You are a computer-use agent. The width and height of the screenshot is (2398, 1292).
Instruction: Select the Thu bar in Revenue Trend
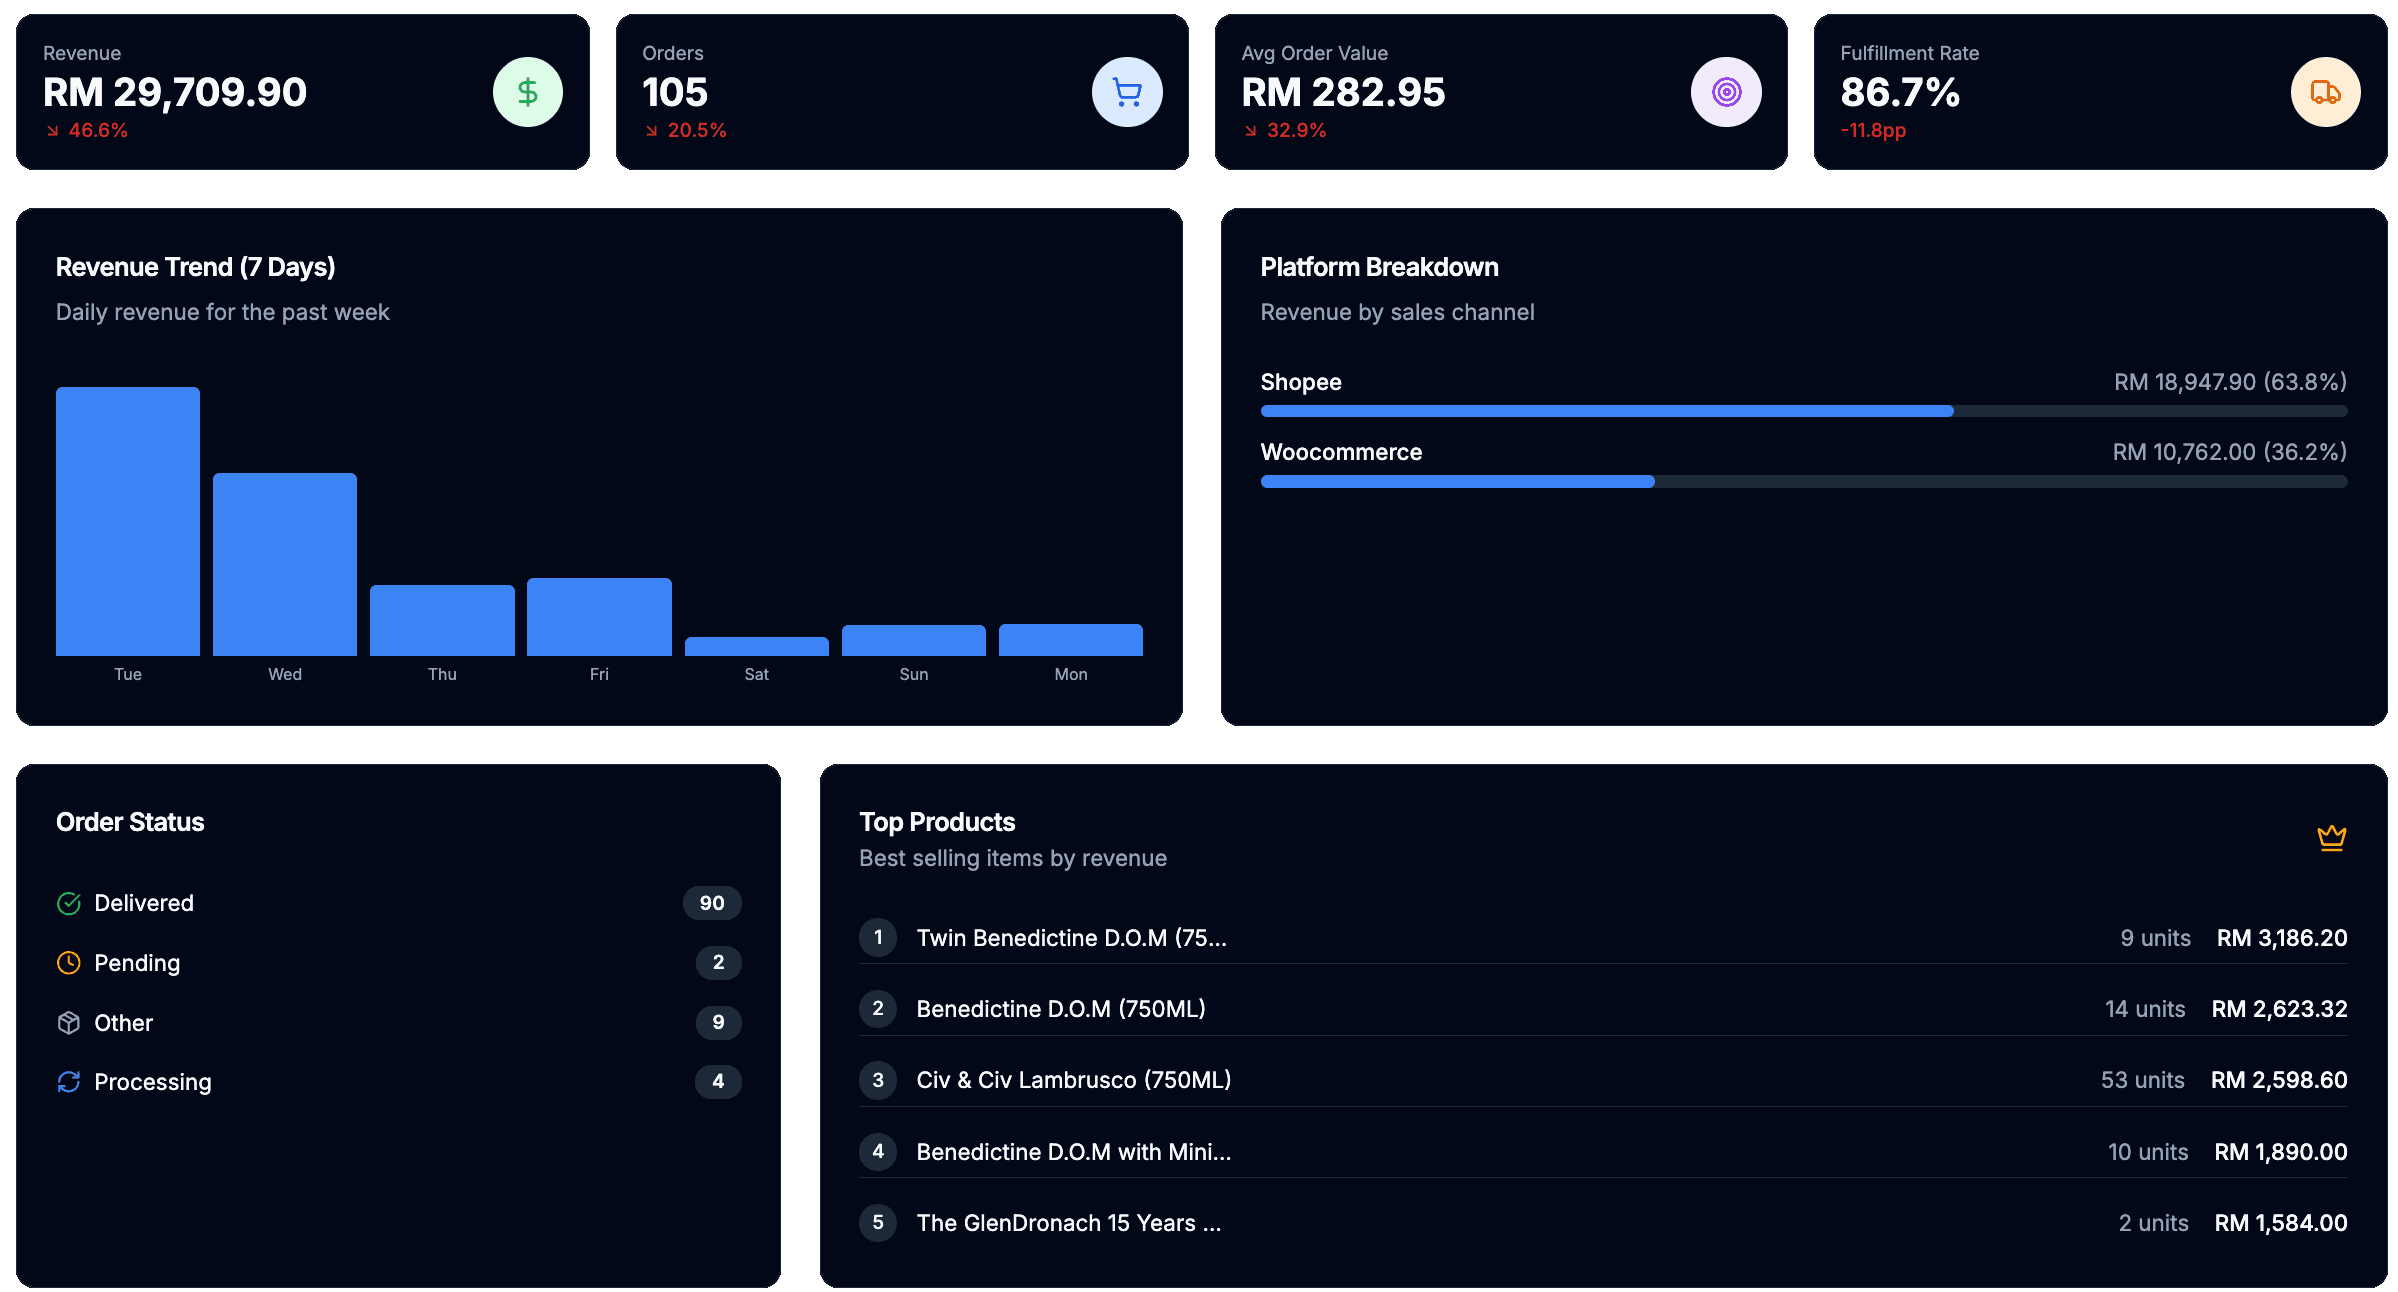click(x=442, y=620)
